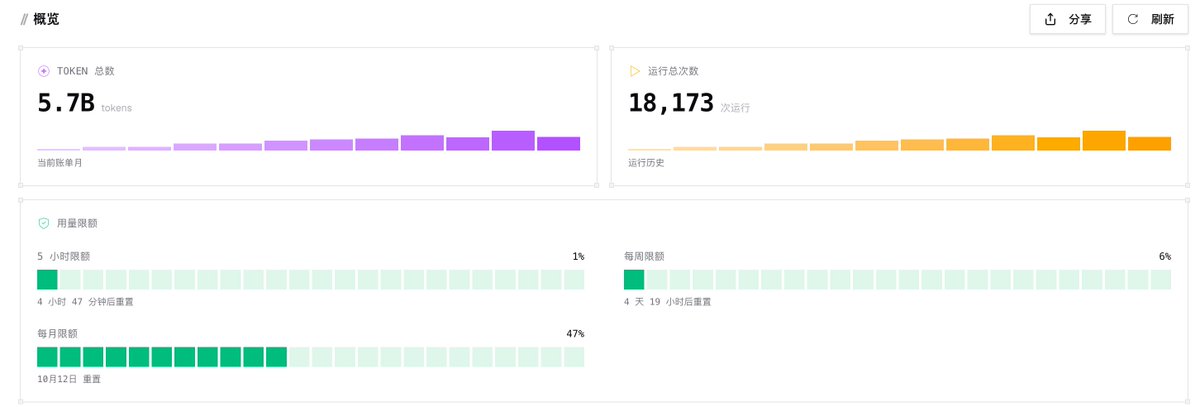Image resolution: width=1200 pixels, height=407 pixels.
Task: Click the tallest purple token chart bar
Action: tap(513, 140)
